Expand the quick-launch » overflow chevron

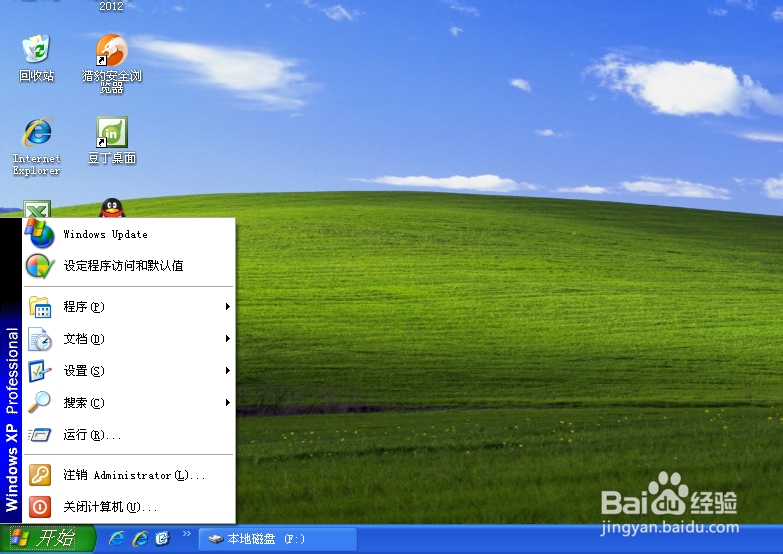[187, 534]
